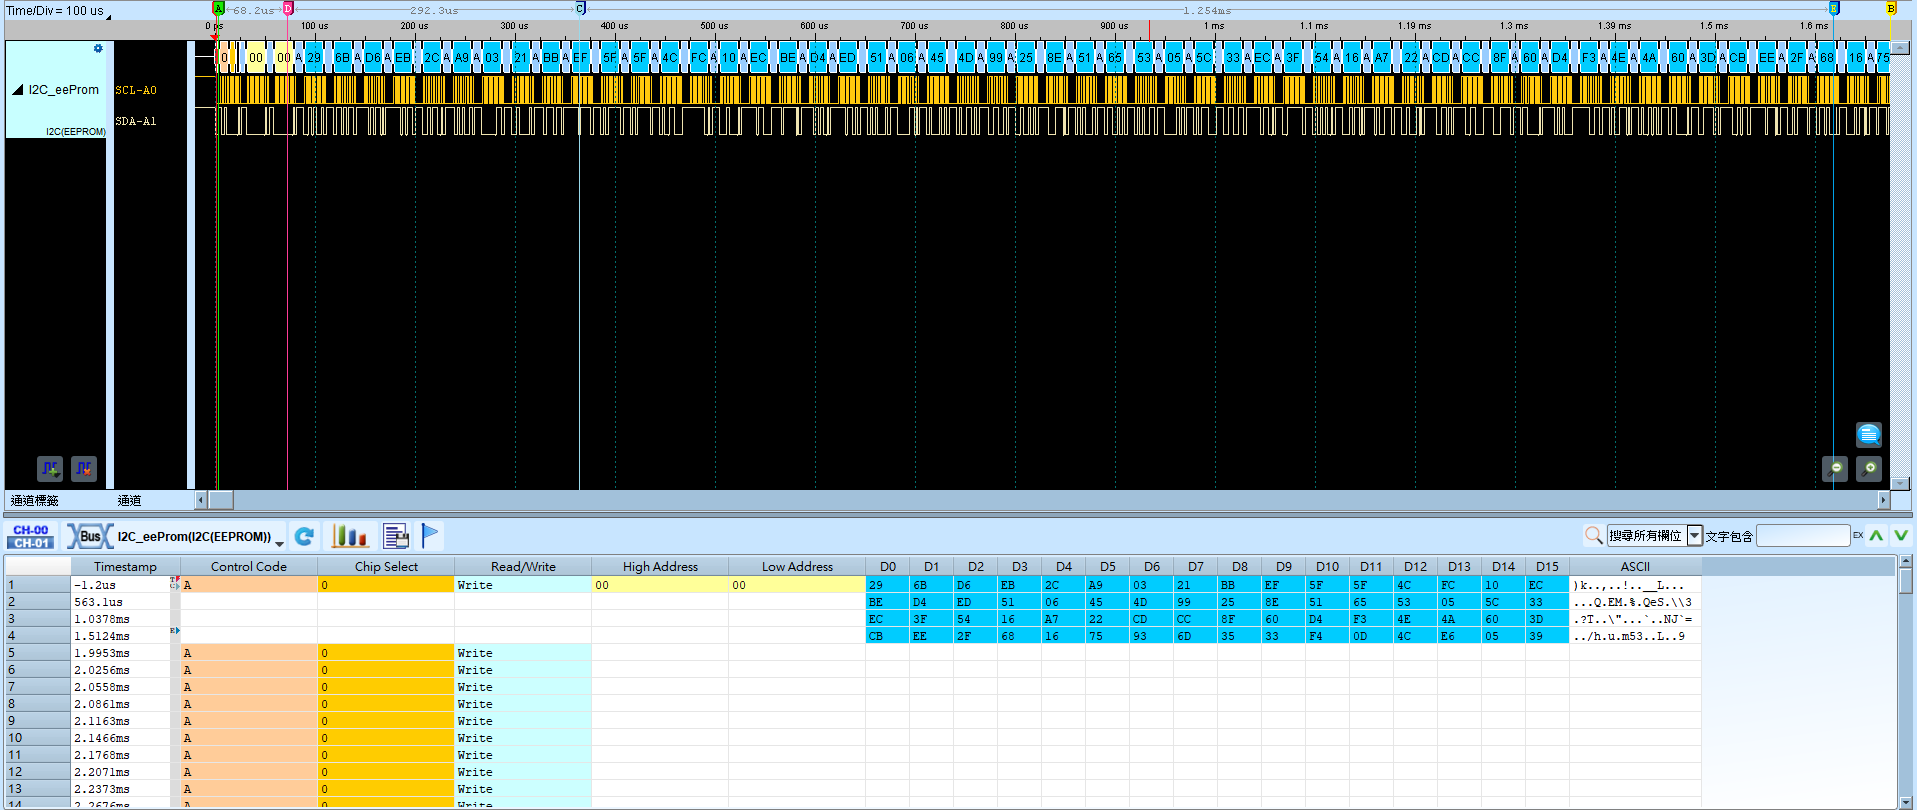The image size is (1917, 810).
Task: Click the delete channel icon below waveforms
Action: [84, 468]
